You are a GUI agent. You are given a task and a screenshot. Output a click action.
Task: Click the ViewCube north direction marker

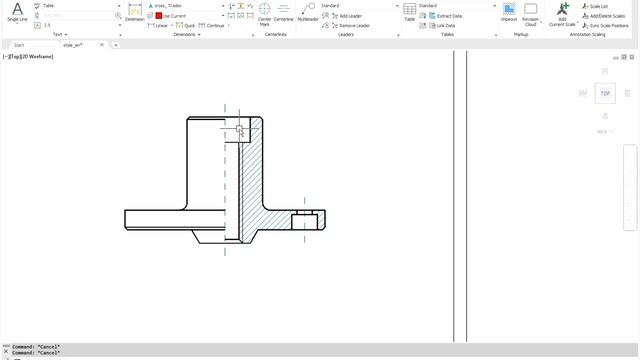[605, 71]
